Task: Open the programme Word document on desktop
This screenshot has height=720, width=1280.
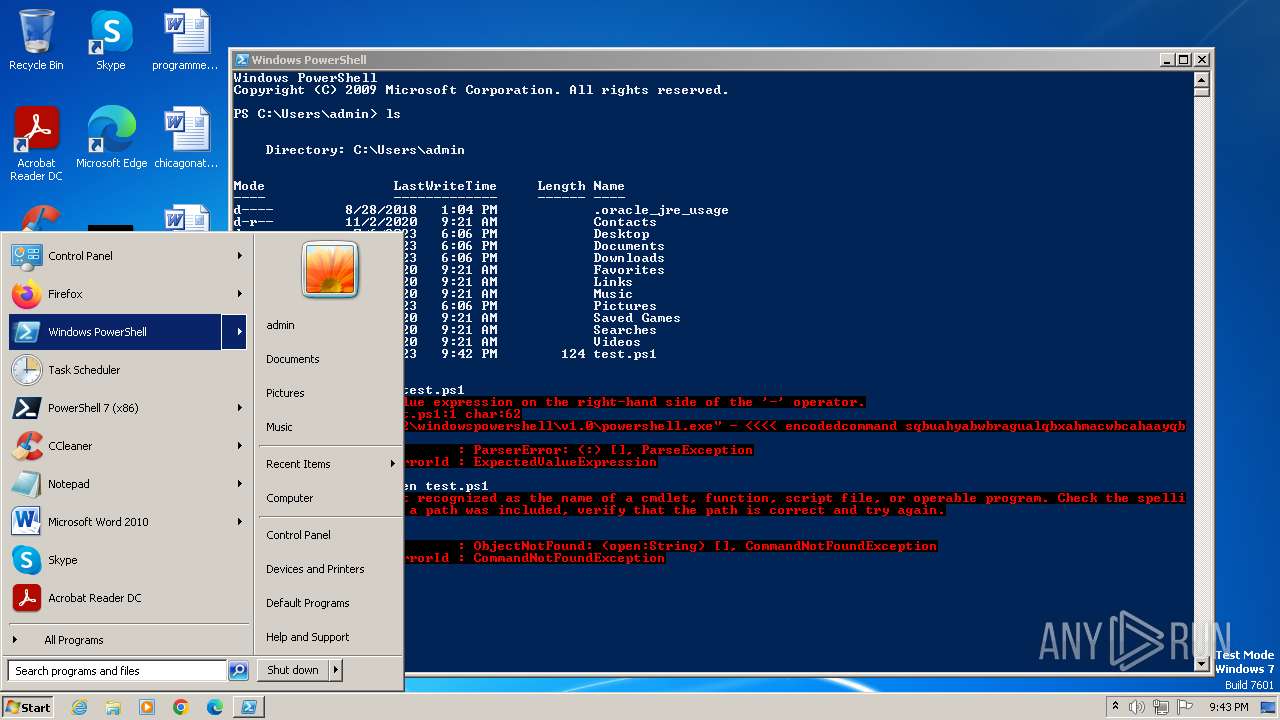Action: click(185, 40)
